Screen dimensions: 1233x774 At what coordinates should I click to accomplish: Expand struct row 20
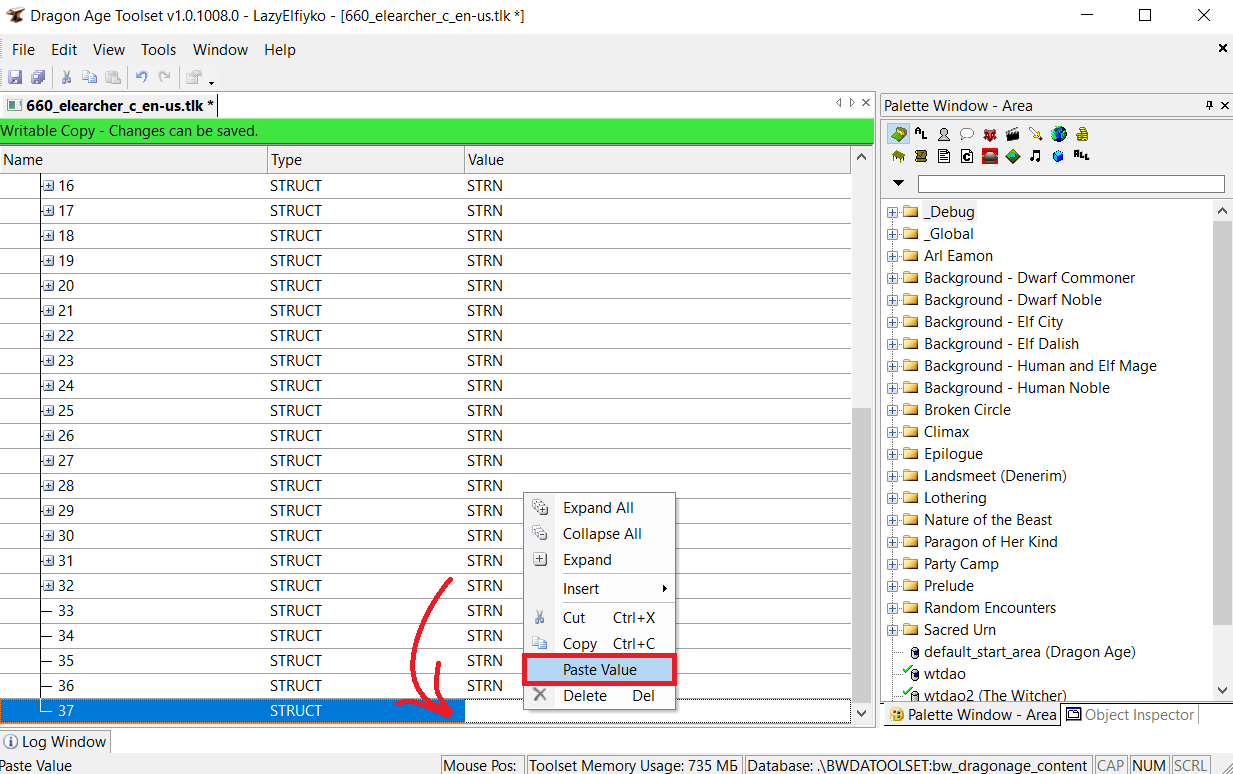[48, 286]
